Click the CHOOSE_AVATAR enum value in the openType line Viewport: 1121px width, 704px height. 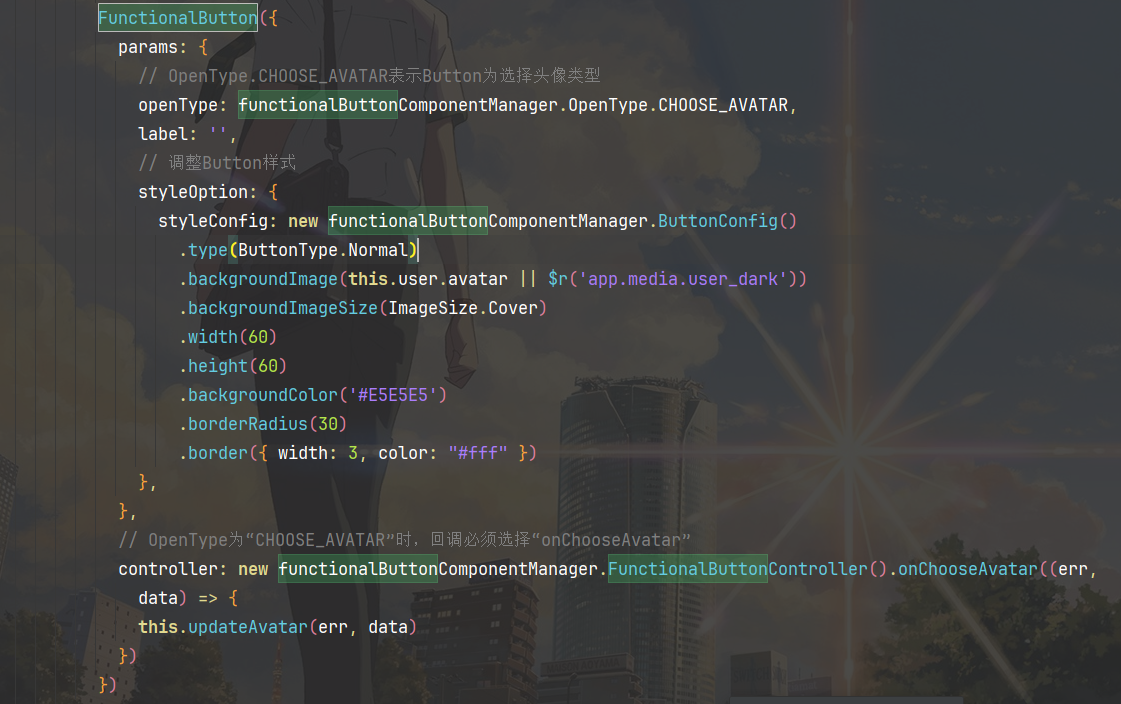(x=723, y=105)
